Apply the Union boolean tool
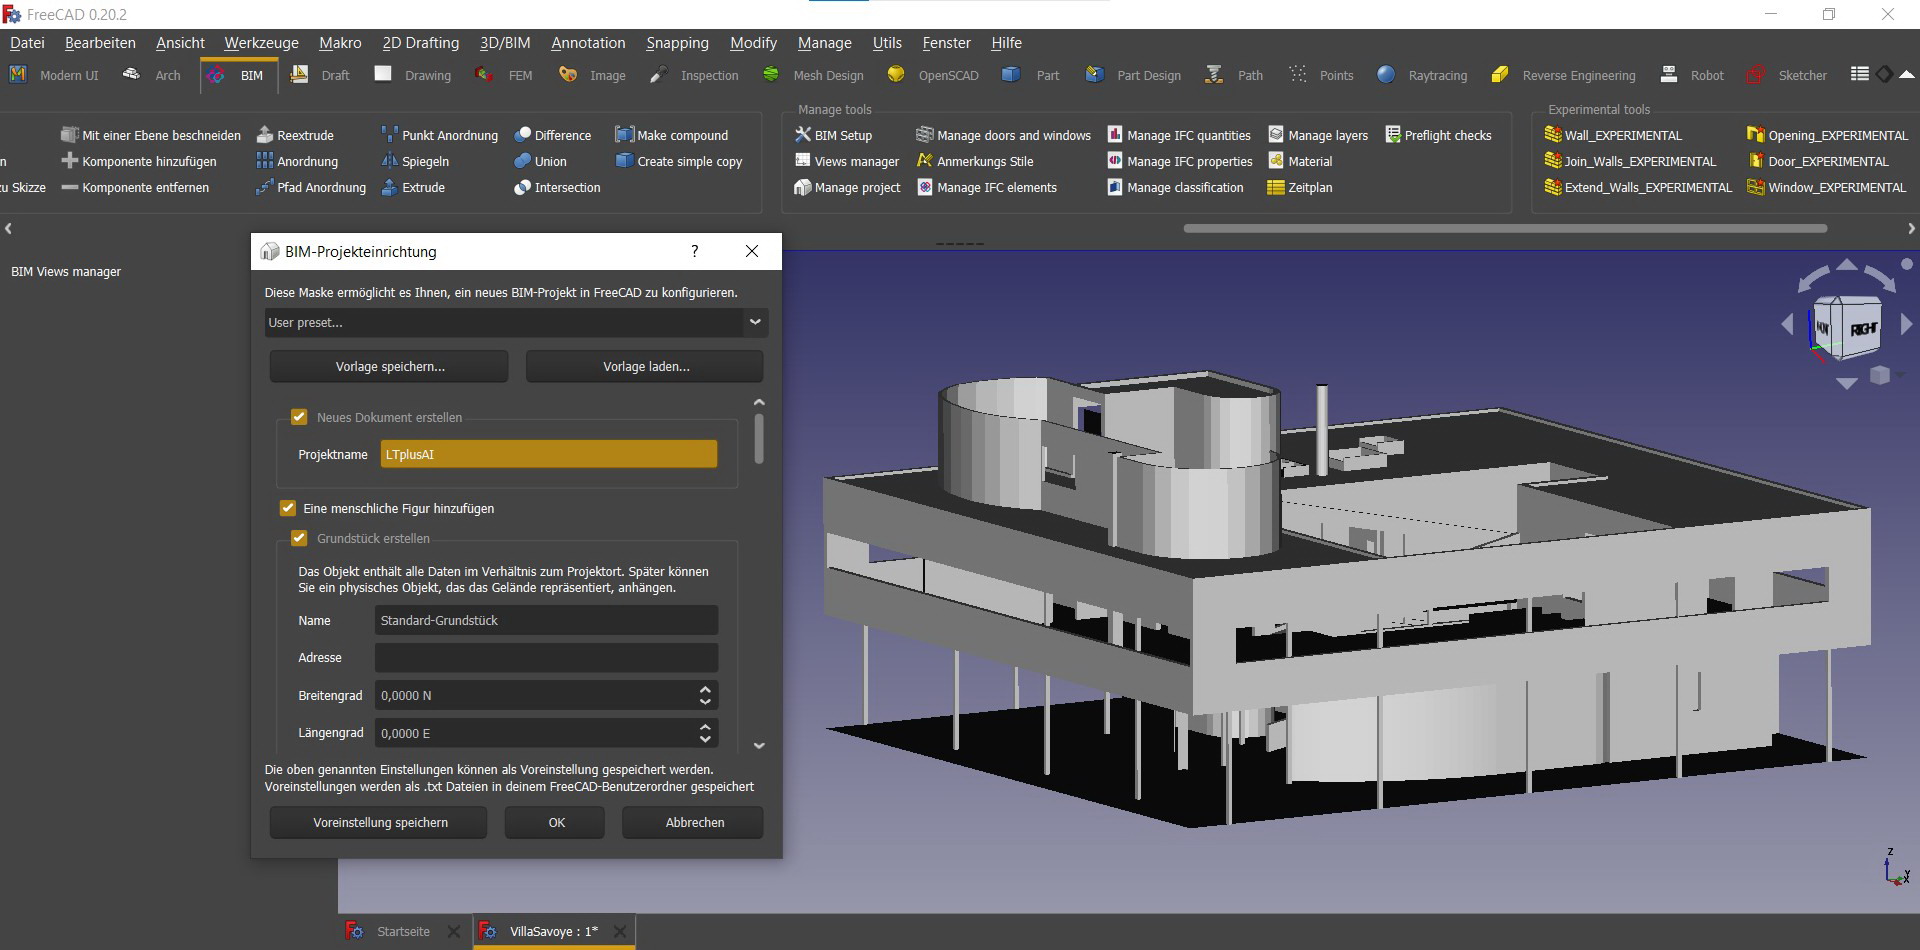Viewport: 1920px width, 950px height. tap(540, 161)
